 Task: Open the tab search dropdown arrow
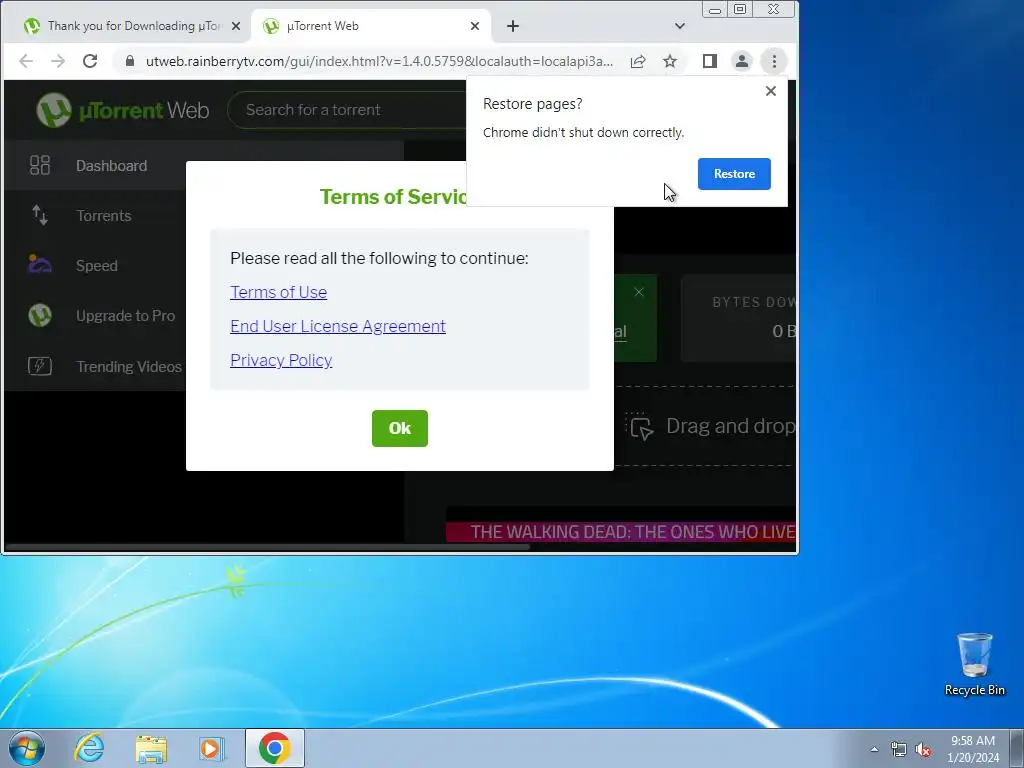[680, 26]
